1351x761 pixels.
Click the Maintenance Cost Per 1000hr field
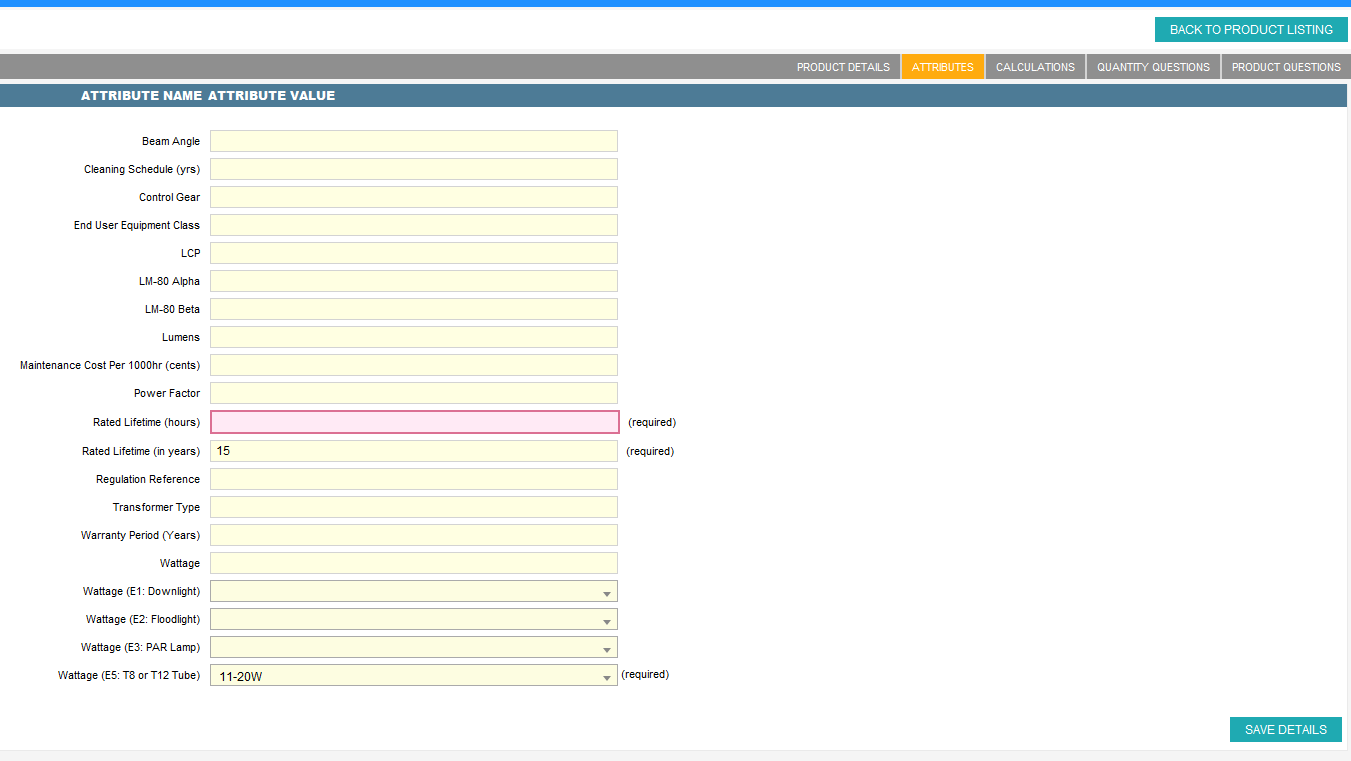tap(413, 365)
